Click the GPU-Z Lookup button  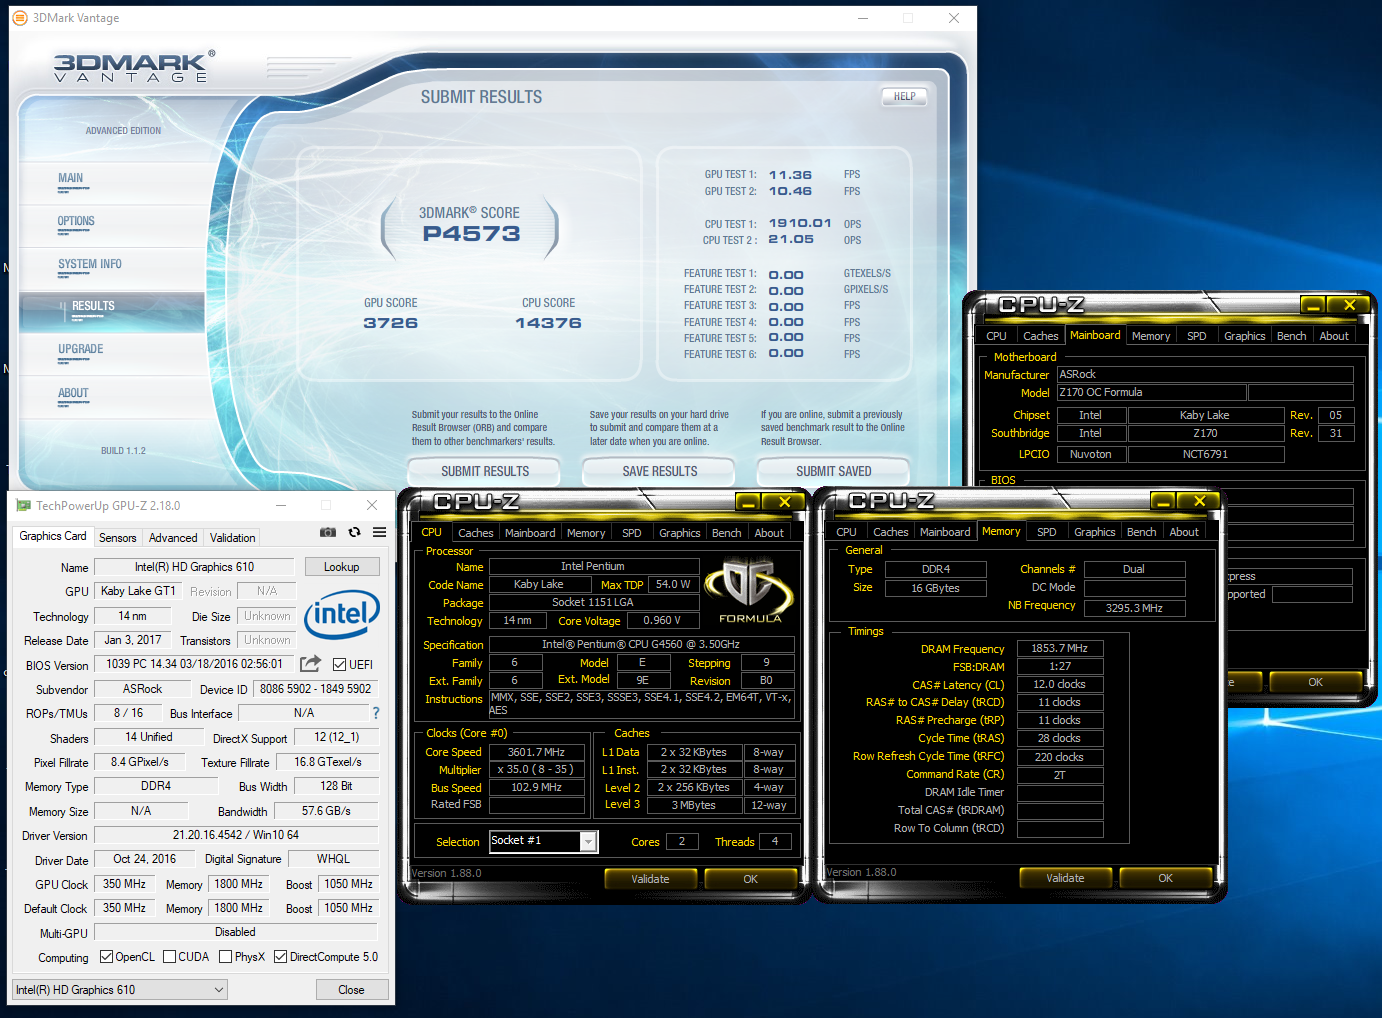tap(342, 567)
